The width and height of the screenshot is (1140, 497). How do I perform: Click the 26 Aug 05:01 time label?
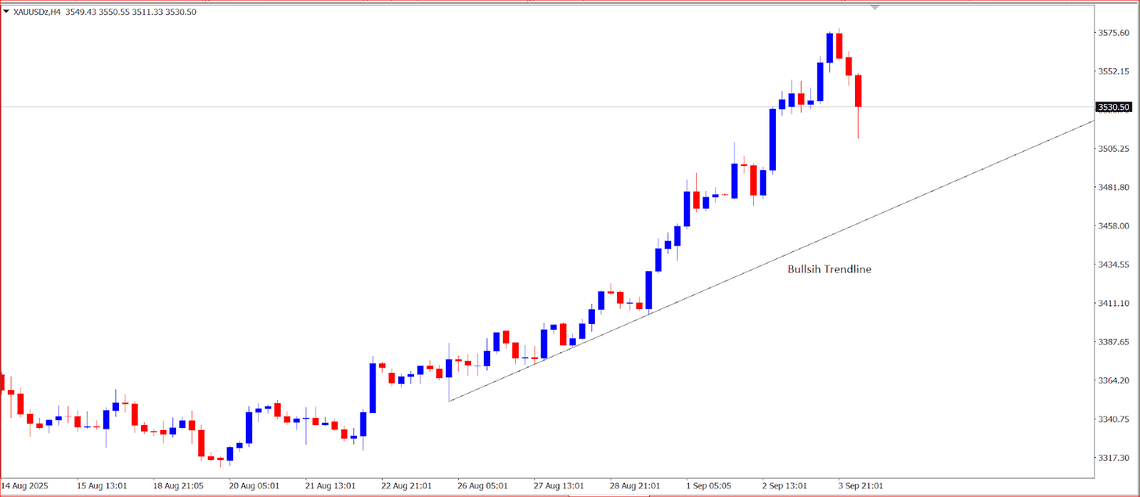click(x=483, y=486)
